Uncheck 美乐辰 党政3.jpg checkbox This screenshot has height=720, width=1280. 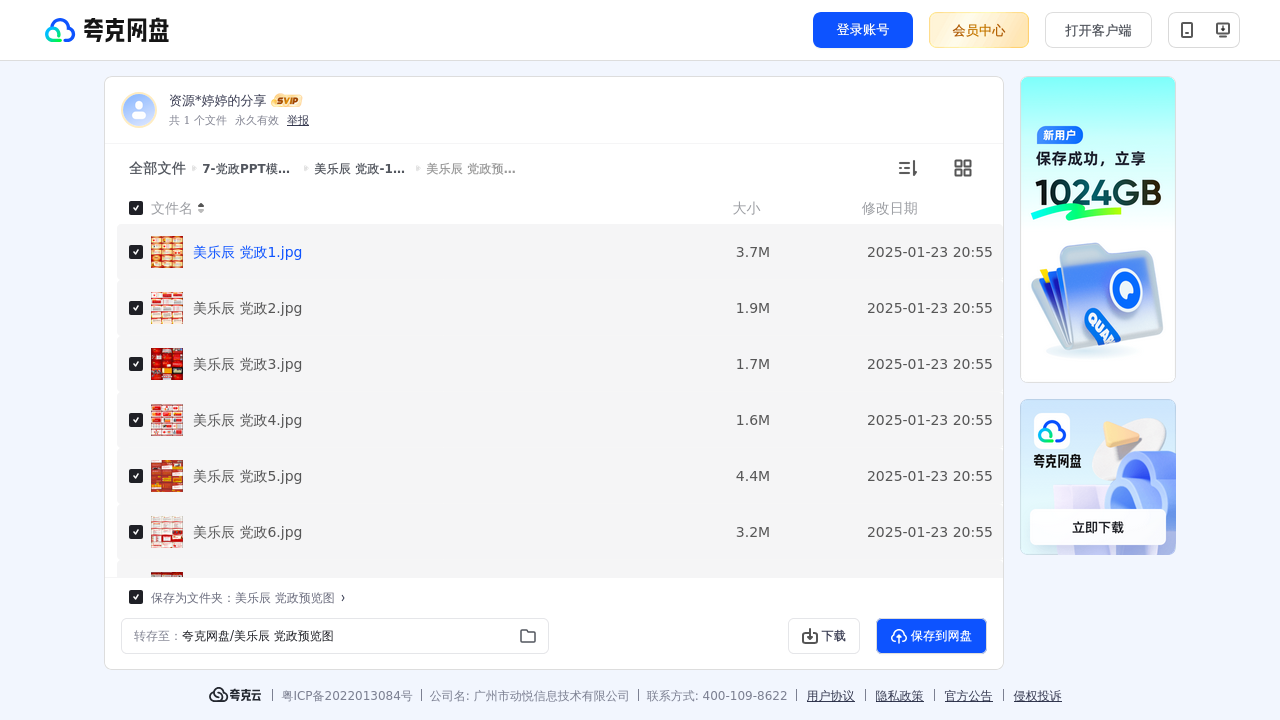click(x=136, y=364)
